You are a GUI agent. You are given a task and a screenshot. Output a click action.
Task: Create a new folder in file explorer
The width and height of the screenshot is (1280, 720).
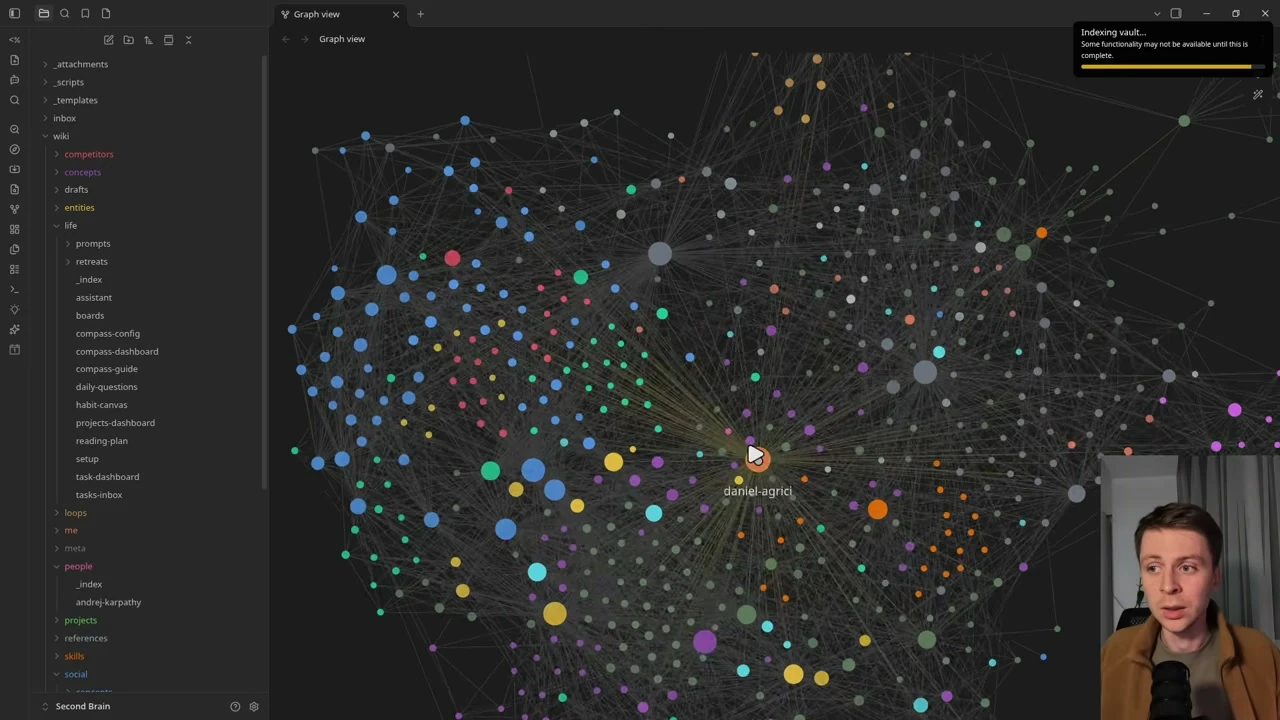pos(128,40)
